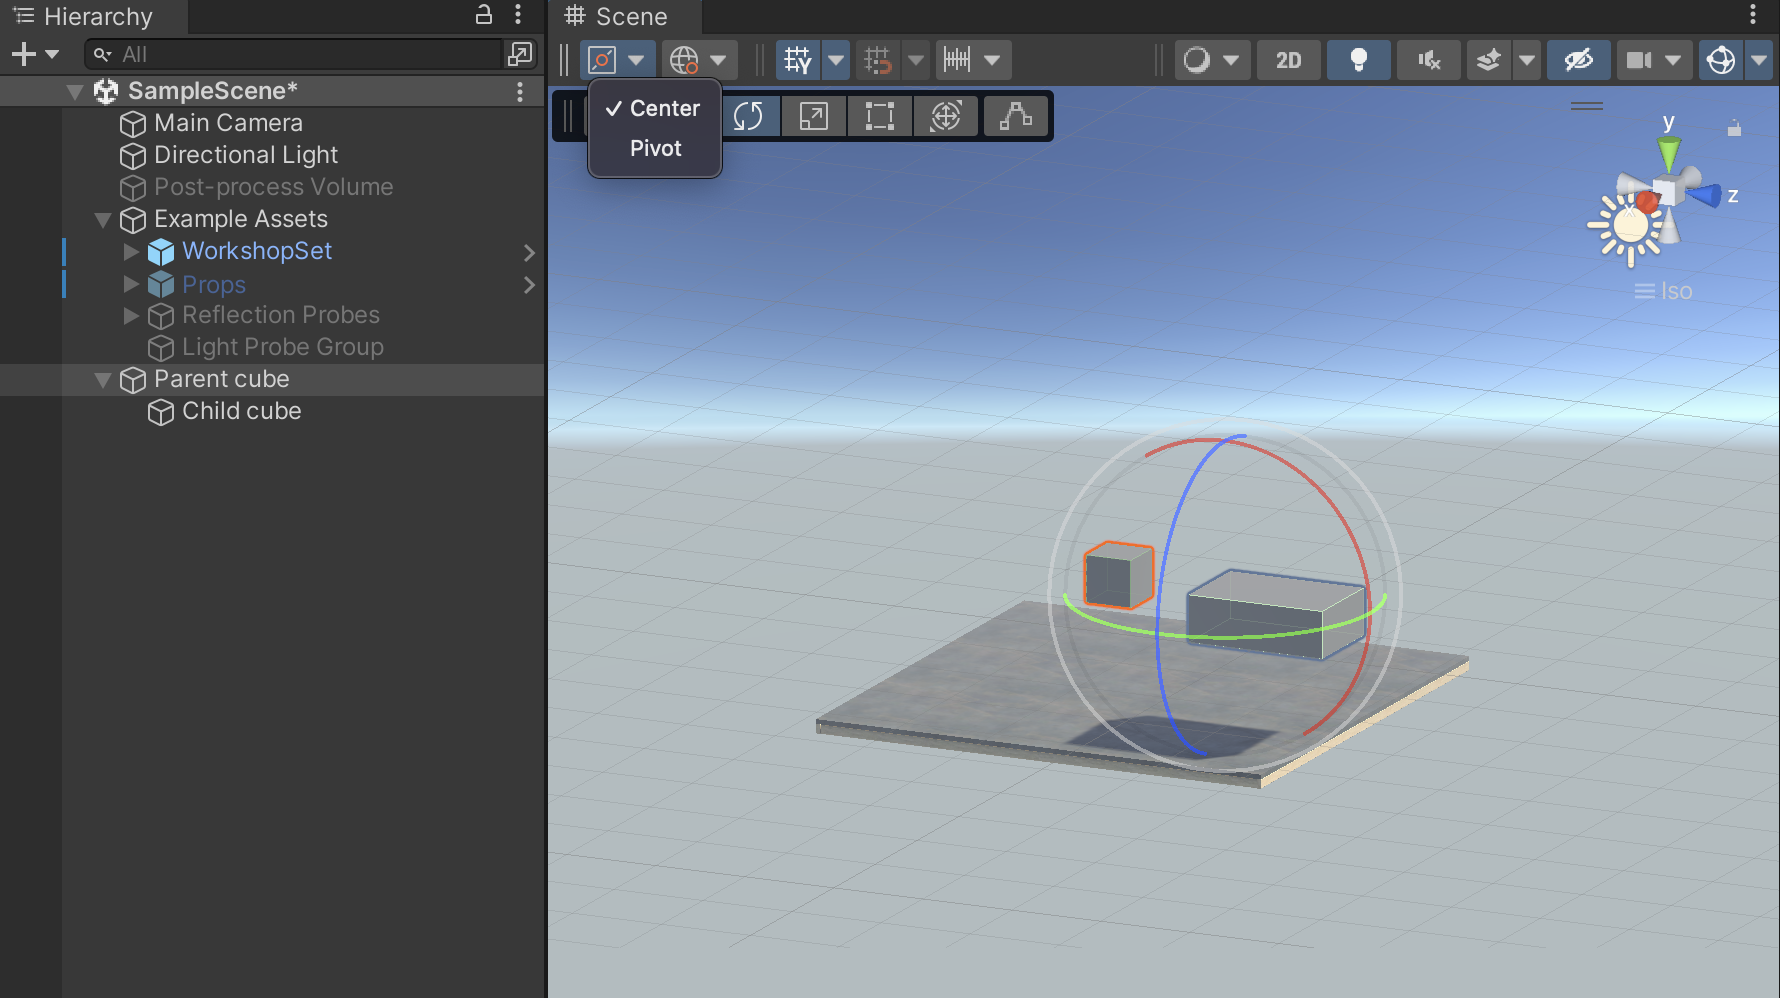Open WorkshopSet prefab with right chevron
The width and height of the screenshot is (1780, 998).
[x=530, y=253]
